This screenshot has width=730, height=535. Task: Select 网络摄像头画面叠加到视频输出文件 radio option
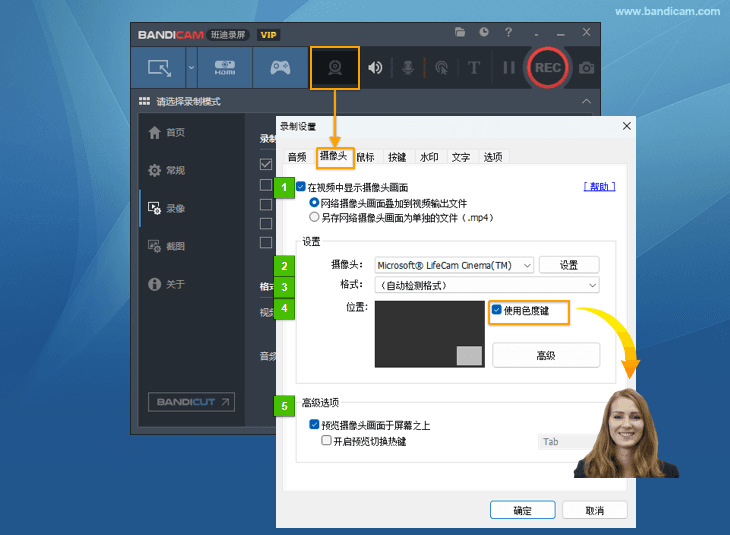click(x=314, y=203)
